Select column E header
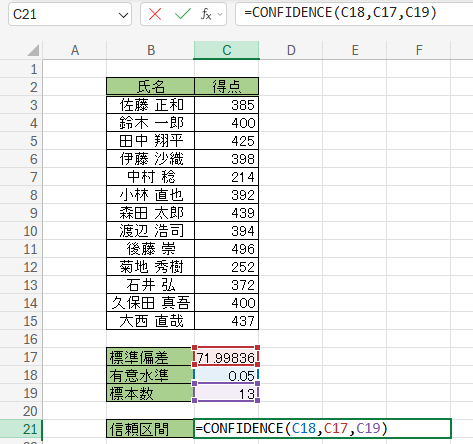Image resolution: width=473 pixels, height=444 pixels. point(355,50)
